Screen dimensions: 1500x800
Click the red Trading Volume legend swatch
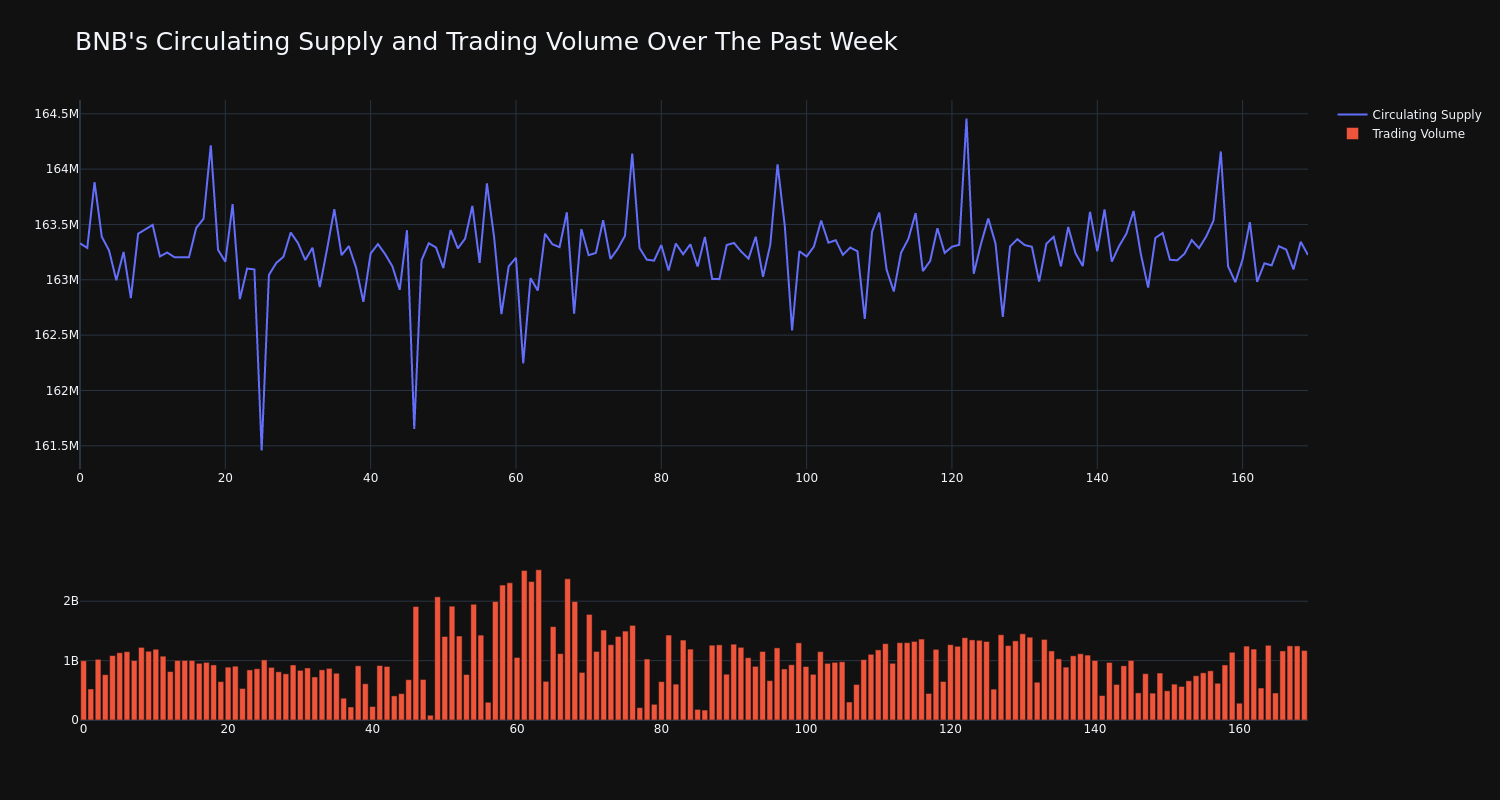click(x=1352, y=134)
